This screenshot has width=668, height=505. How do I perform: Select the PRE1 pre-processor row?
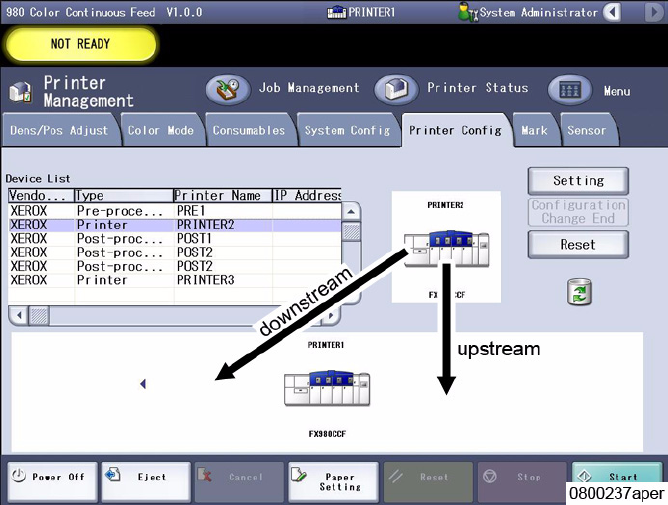(x=175, y=211)
